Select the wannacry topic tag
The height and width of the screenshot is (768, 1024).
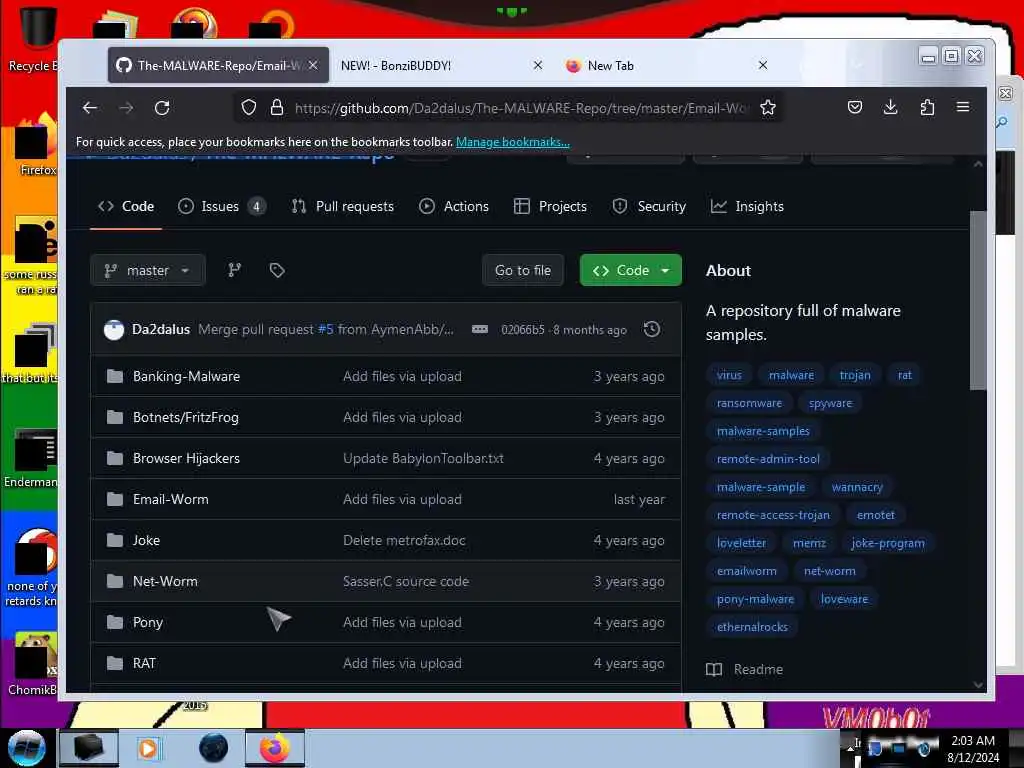[857, 487]
